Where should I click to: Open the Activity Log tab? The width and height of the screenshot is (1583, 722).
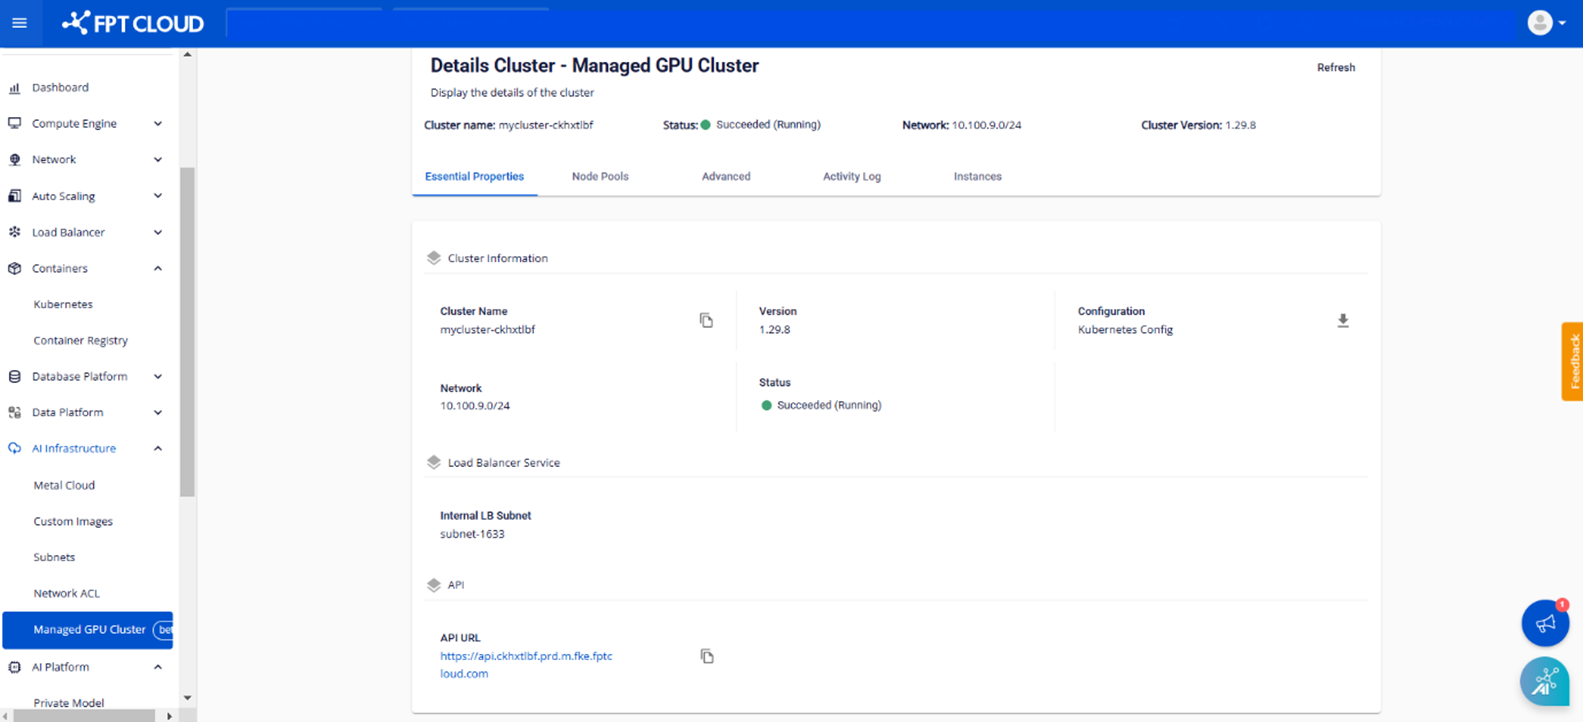tap(851, 177)
